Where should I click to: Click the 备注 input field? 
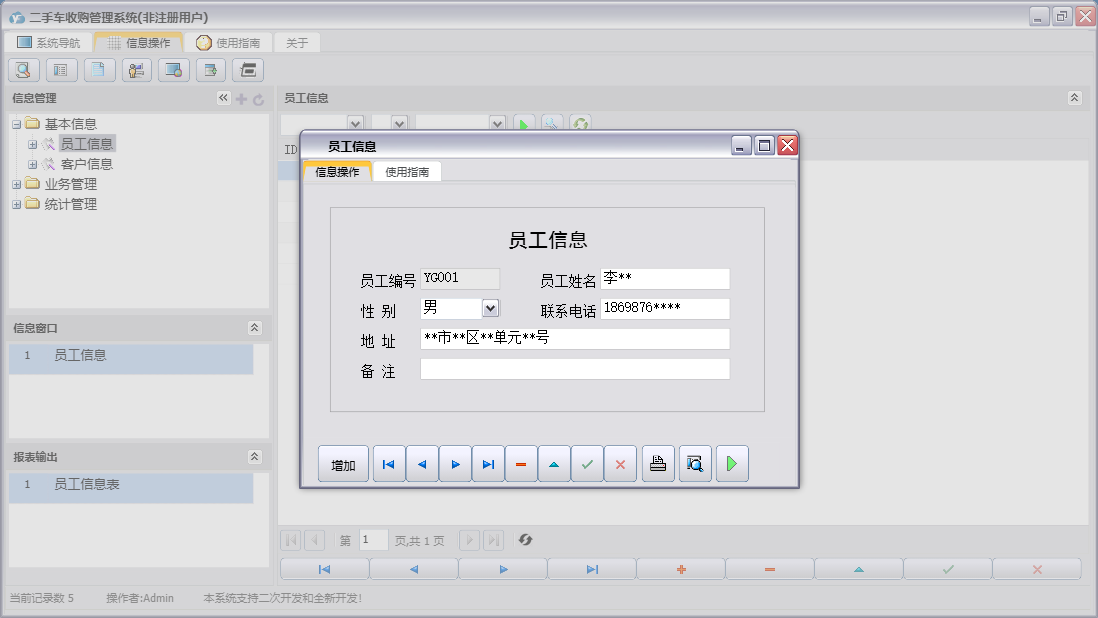[x=575, y=370]
